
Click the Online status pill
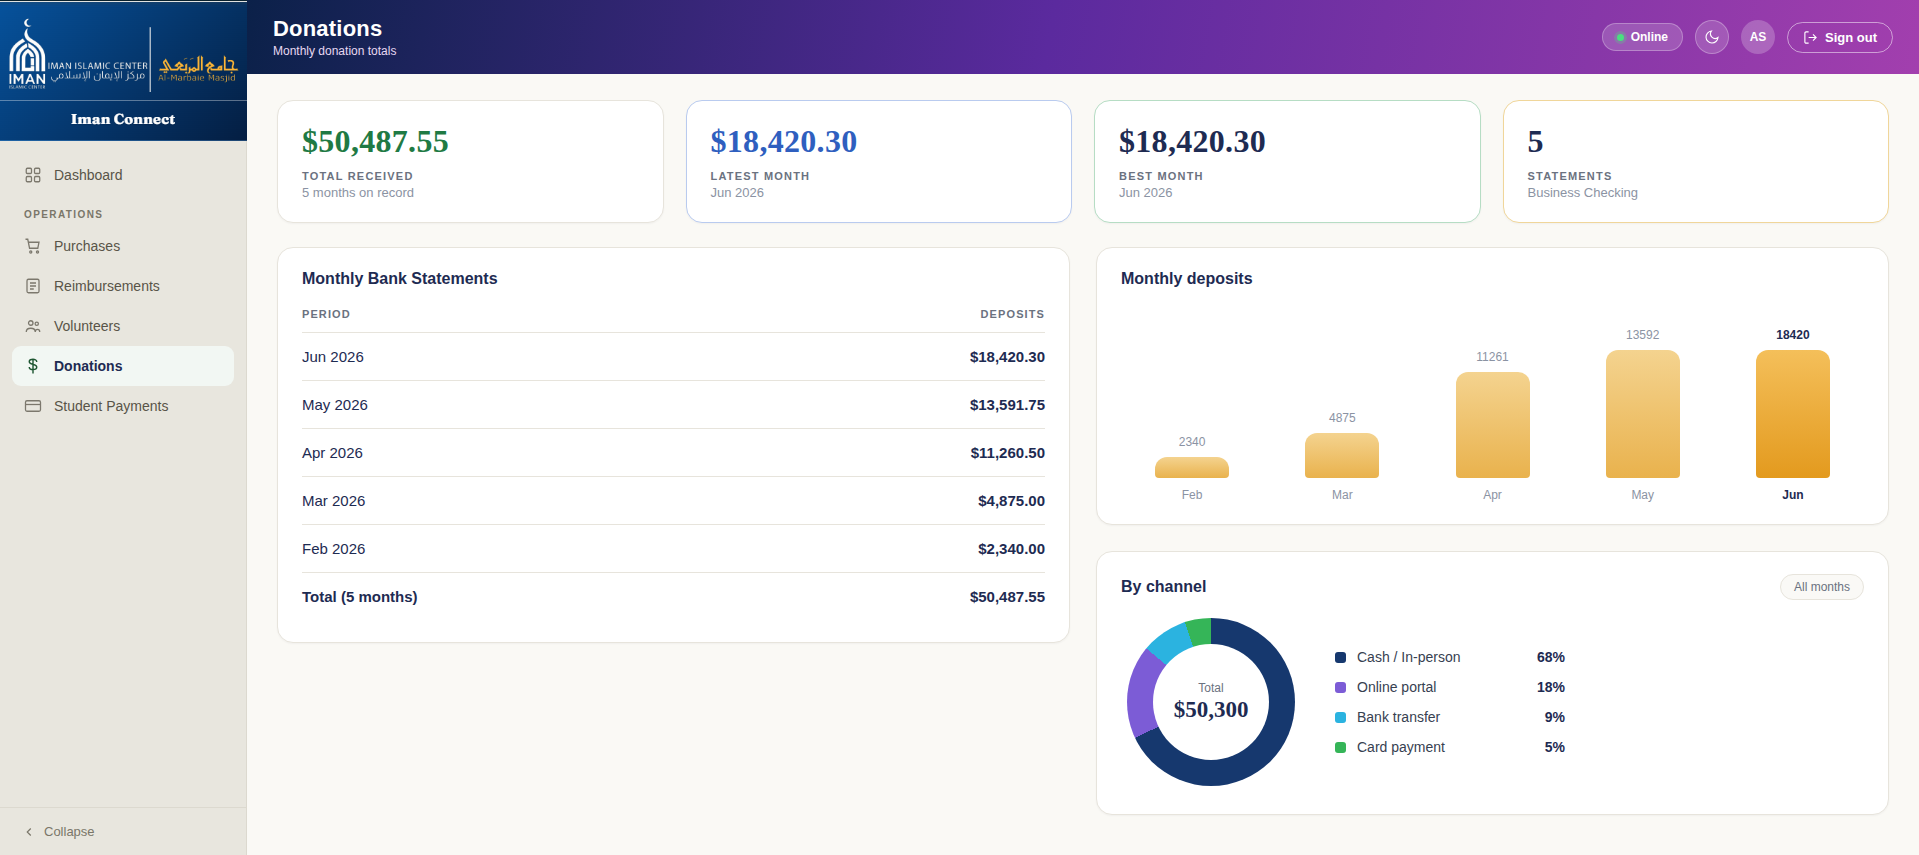(1642, 37)
